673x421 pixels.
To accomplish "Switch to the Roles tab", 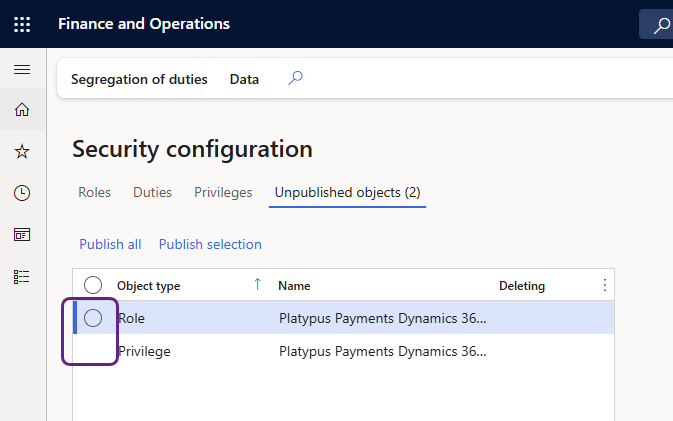I will pyautogui.click(x=94, y=192).
